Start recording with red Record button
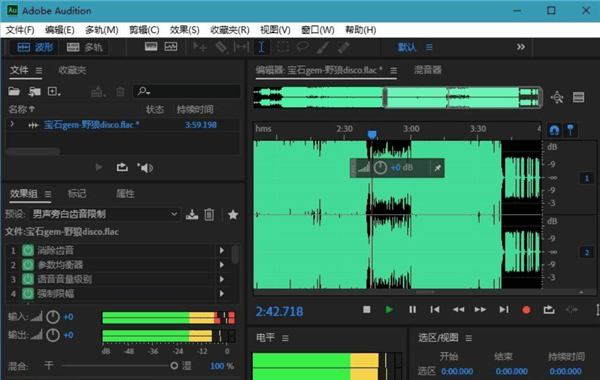 pyautogui.click(x=526, y=310)
